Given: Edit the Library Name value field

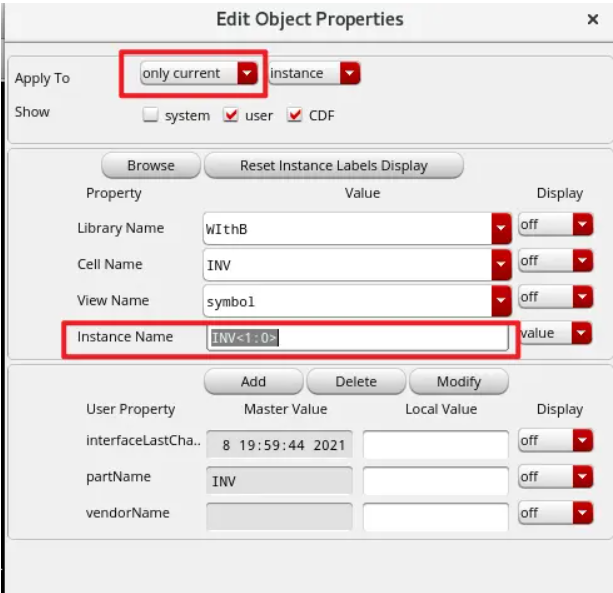Looking at the screenshot, I should pos(347,229).
